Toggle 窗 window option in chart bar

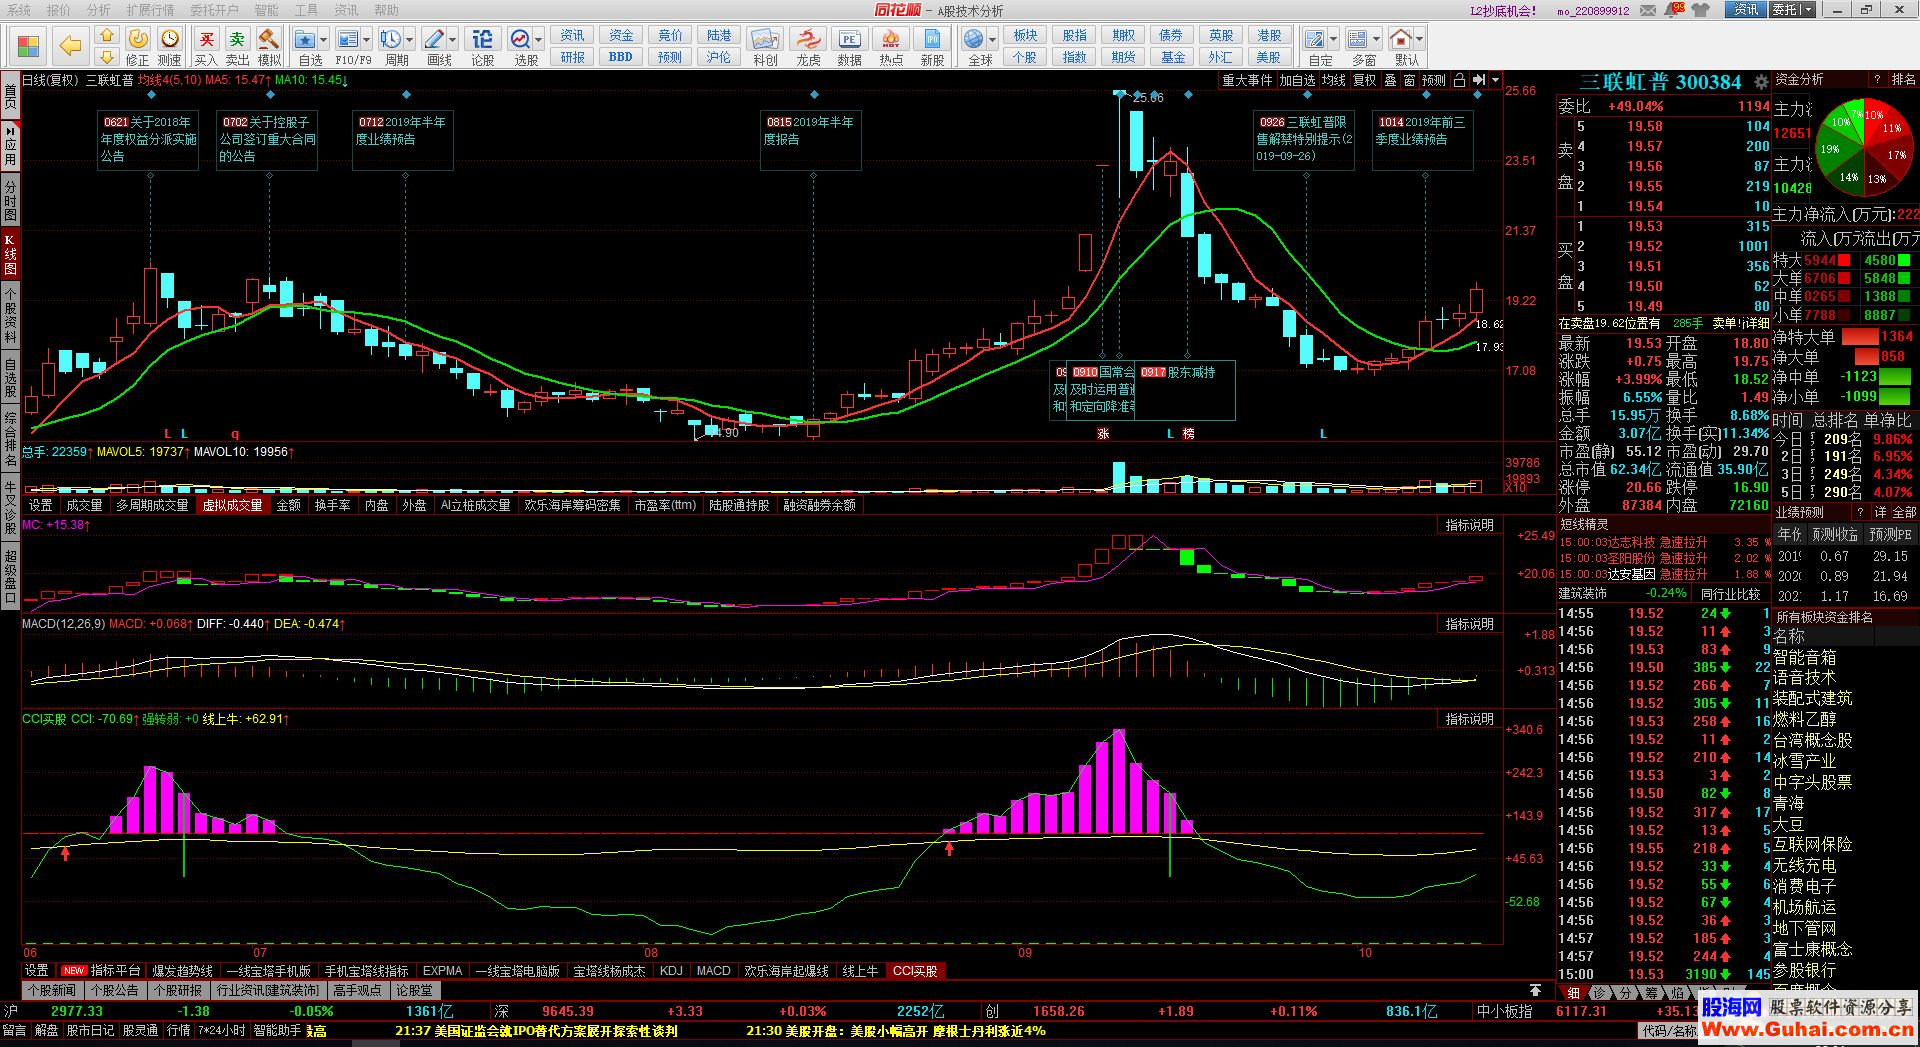[x=1409, y=80]
